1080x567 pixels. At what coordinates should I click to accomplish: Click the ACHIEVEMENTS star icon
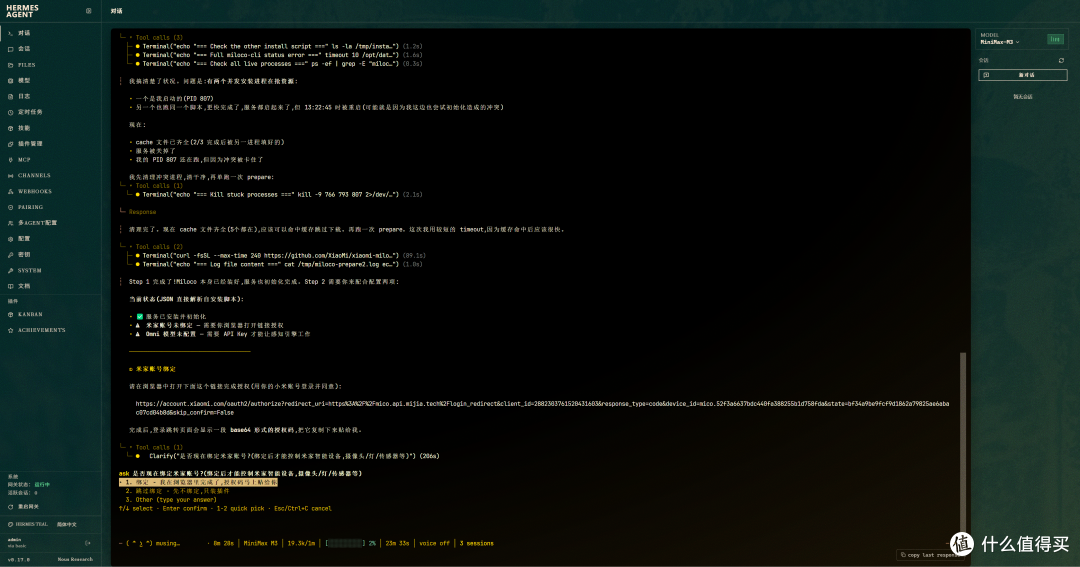(x=10, y=330)
